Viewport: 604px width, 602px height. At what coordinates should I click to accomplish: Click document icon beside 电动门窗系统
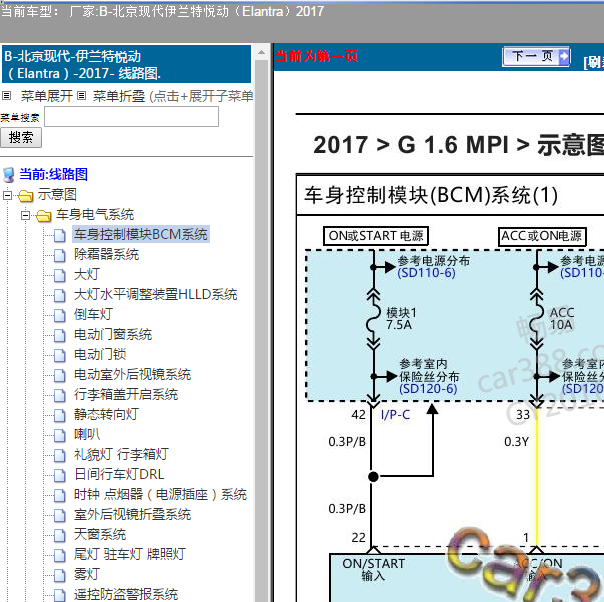coord(59,335)
